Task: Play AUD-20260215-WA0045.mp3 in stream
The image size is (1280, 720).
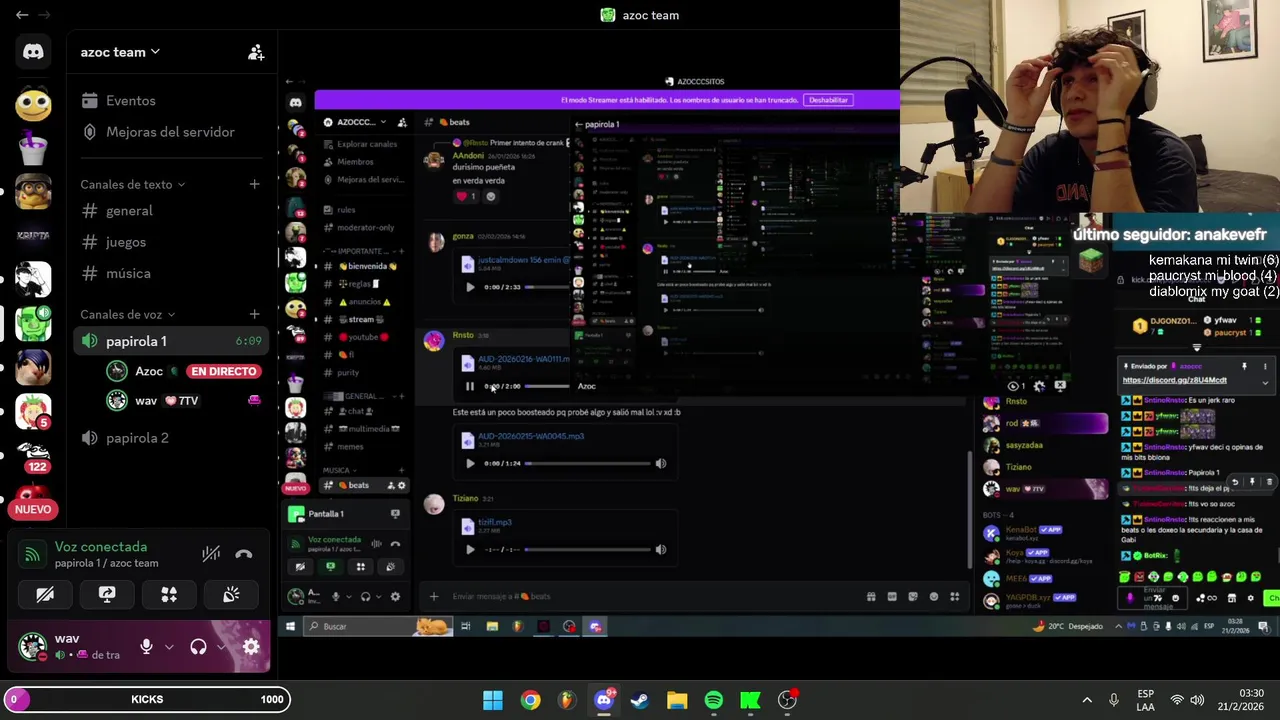Action: tap(470, 463)
